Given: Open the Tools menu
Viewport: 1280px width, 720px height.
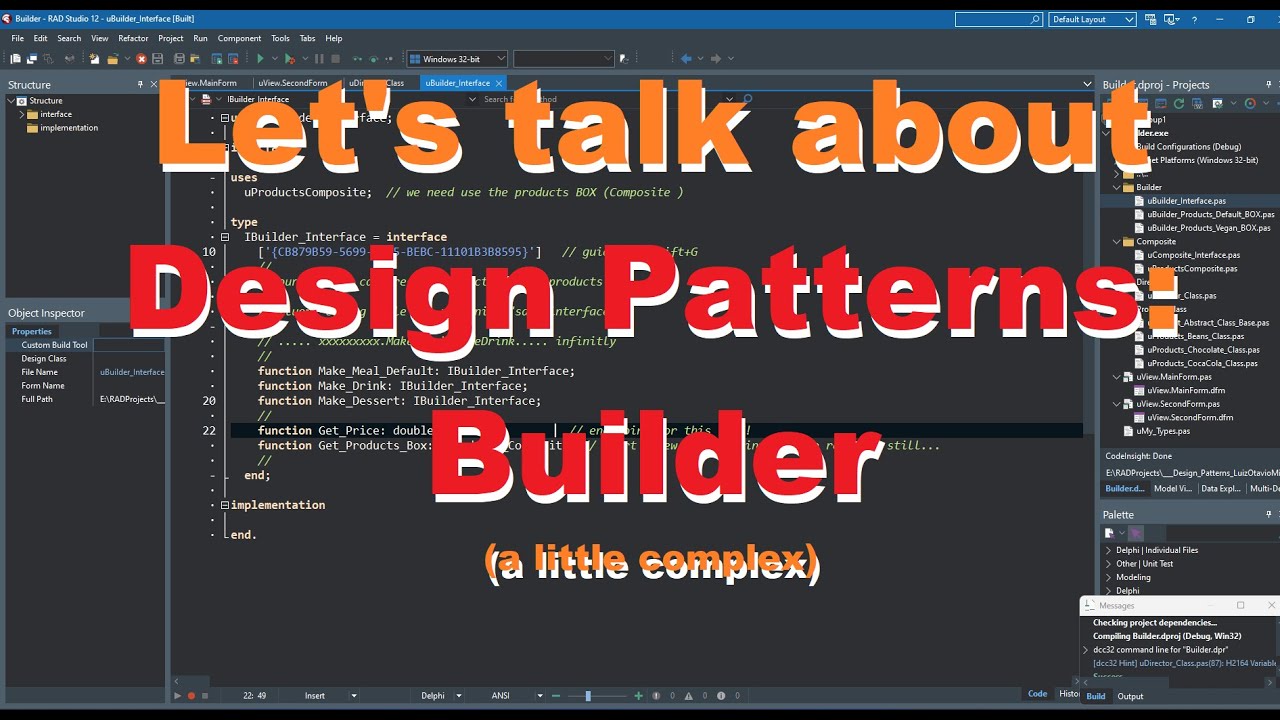Looking at the screenshot, I should 281,38.
